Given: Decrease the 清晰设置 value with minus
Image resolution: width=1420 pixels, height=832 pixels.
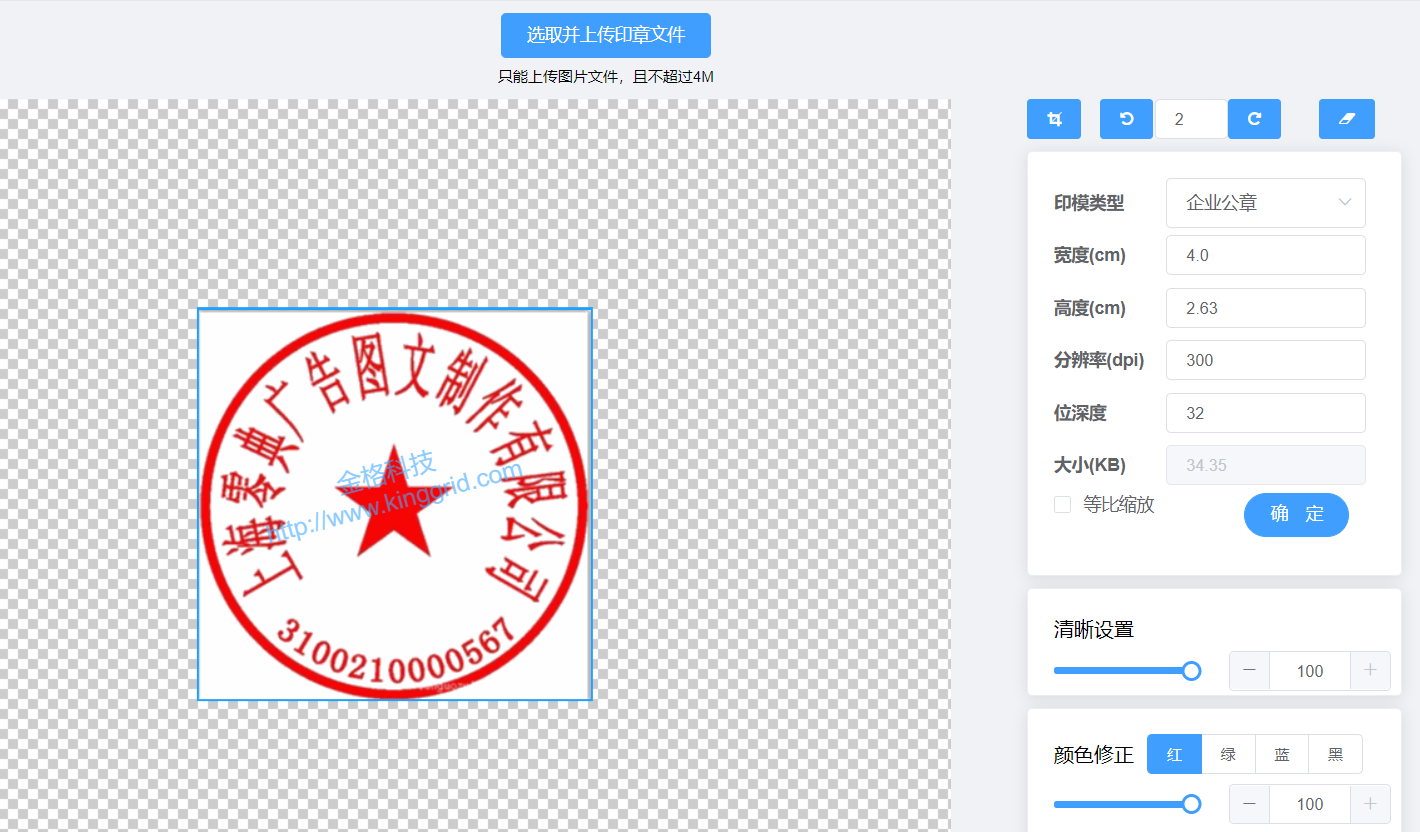Looking at the screenshot, I should (1249, 671).
